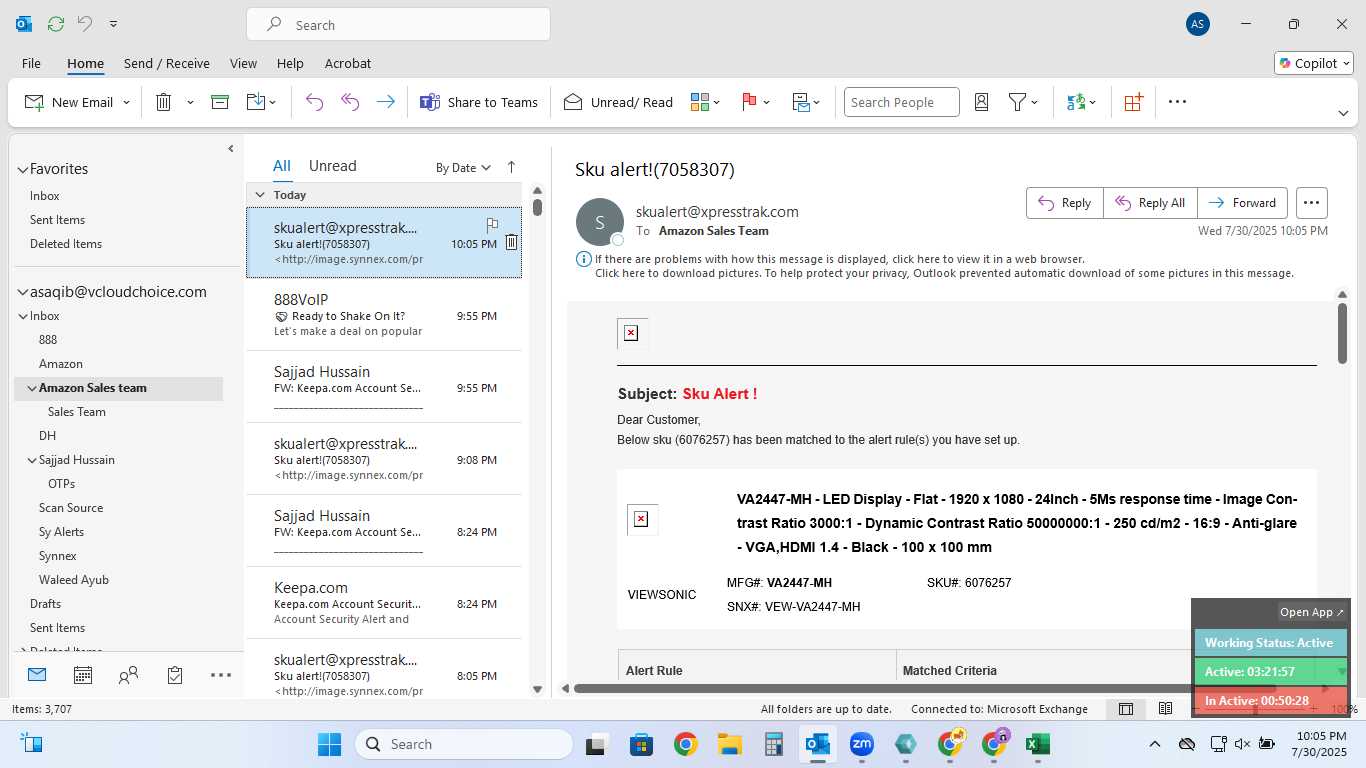
Task: Click the ribbon Forward arrow icon
Action: coord(385,102)
